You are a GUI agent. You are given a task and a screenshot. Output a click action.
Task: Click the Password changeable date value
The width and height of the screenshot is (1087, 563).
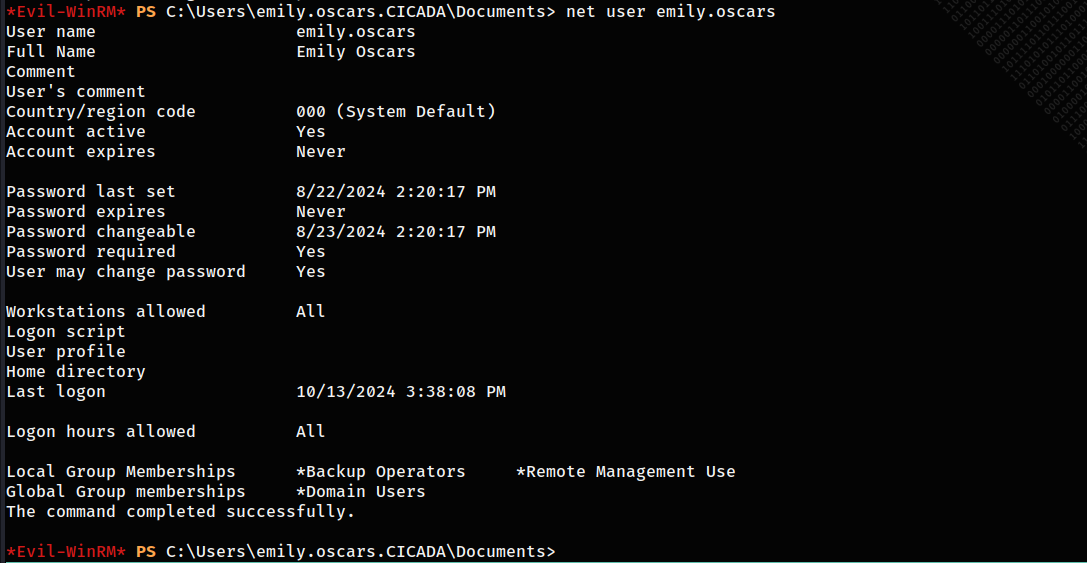396,232
